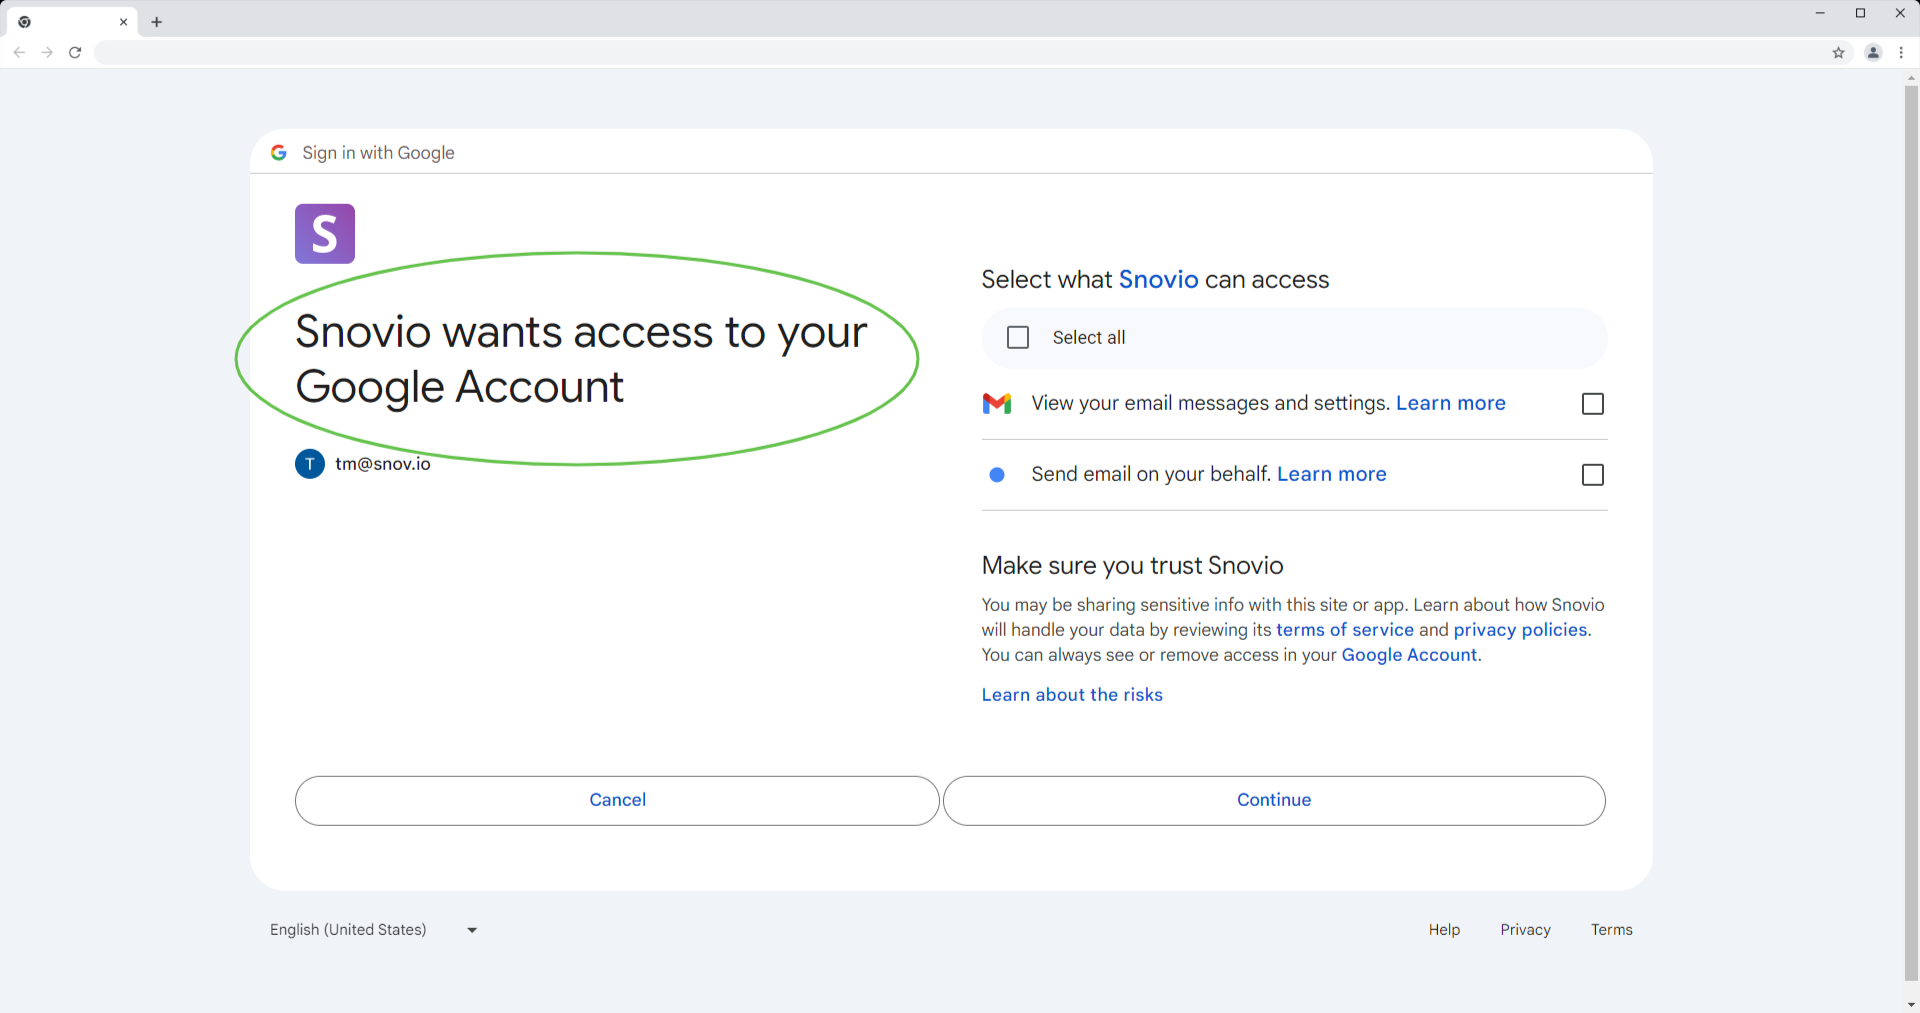Open the browser profile avatar icon

coord(1873,53)
